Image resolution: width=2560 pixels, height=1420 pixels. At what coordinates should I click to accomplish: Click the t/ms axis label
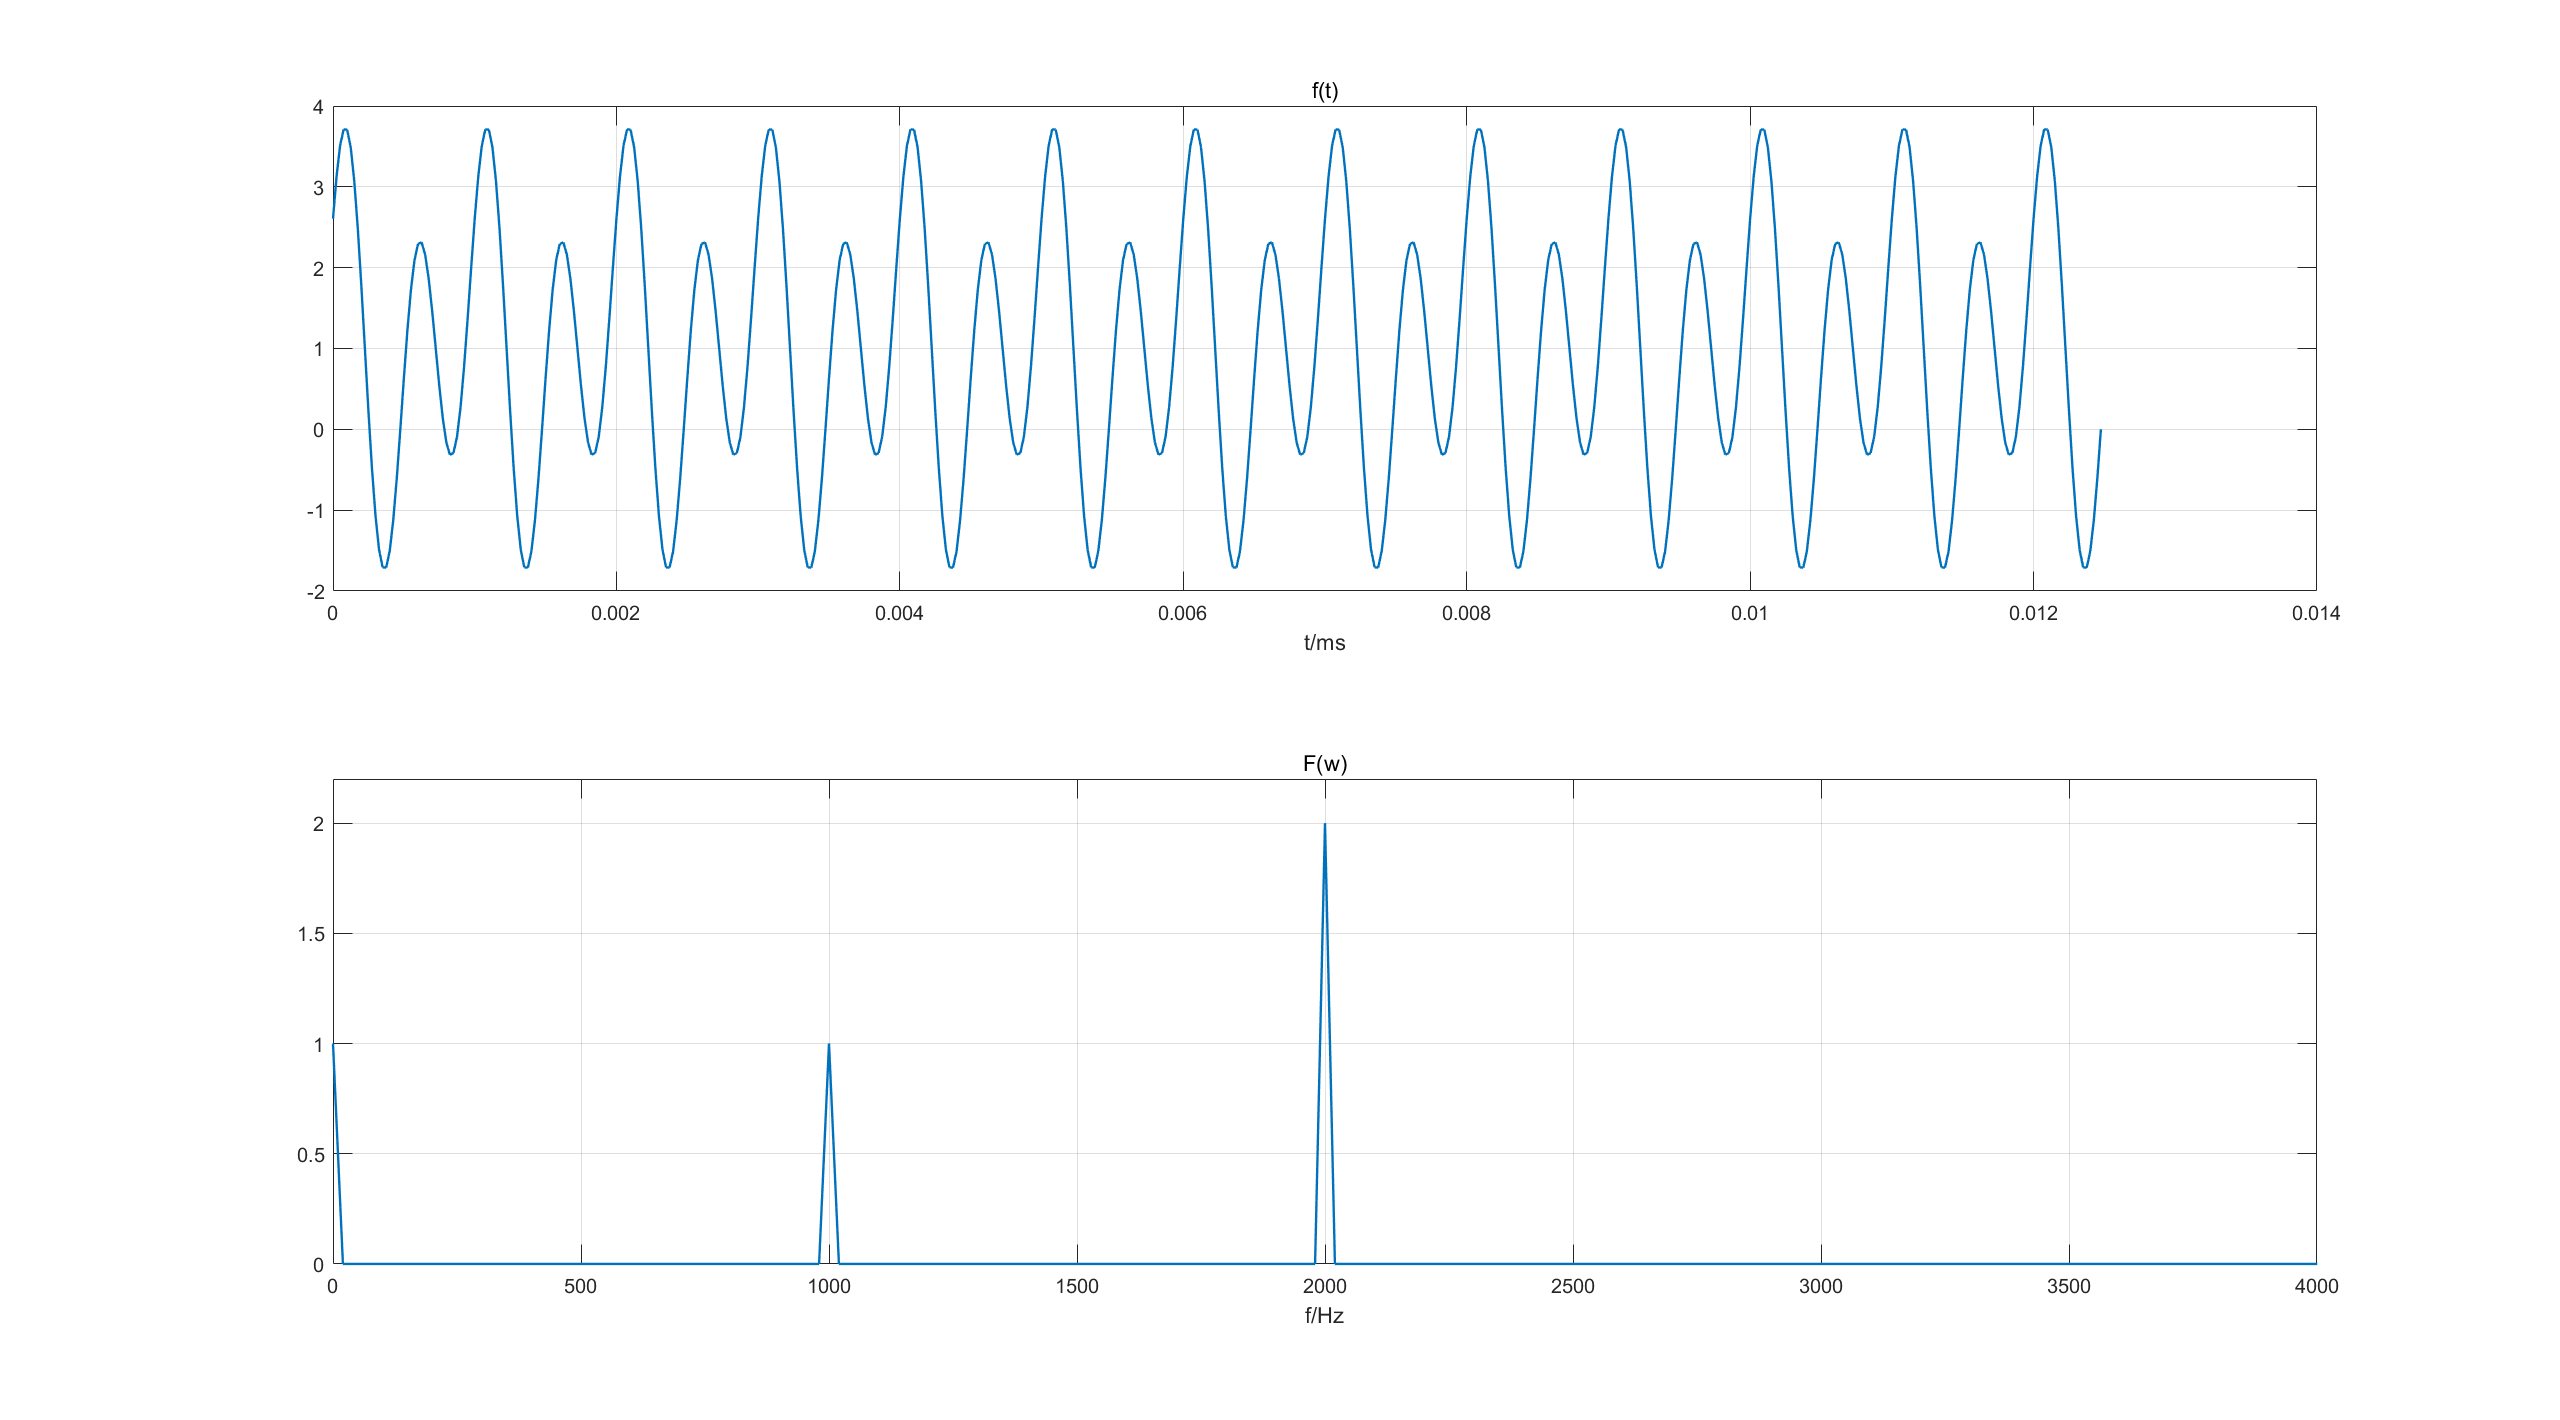click(1324, 643)
